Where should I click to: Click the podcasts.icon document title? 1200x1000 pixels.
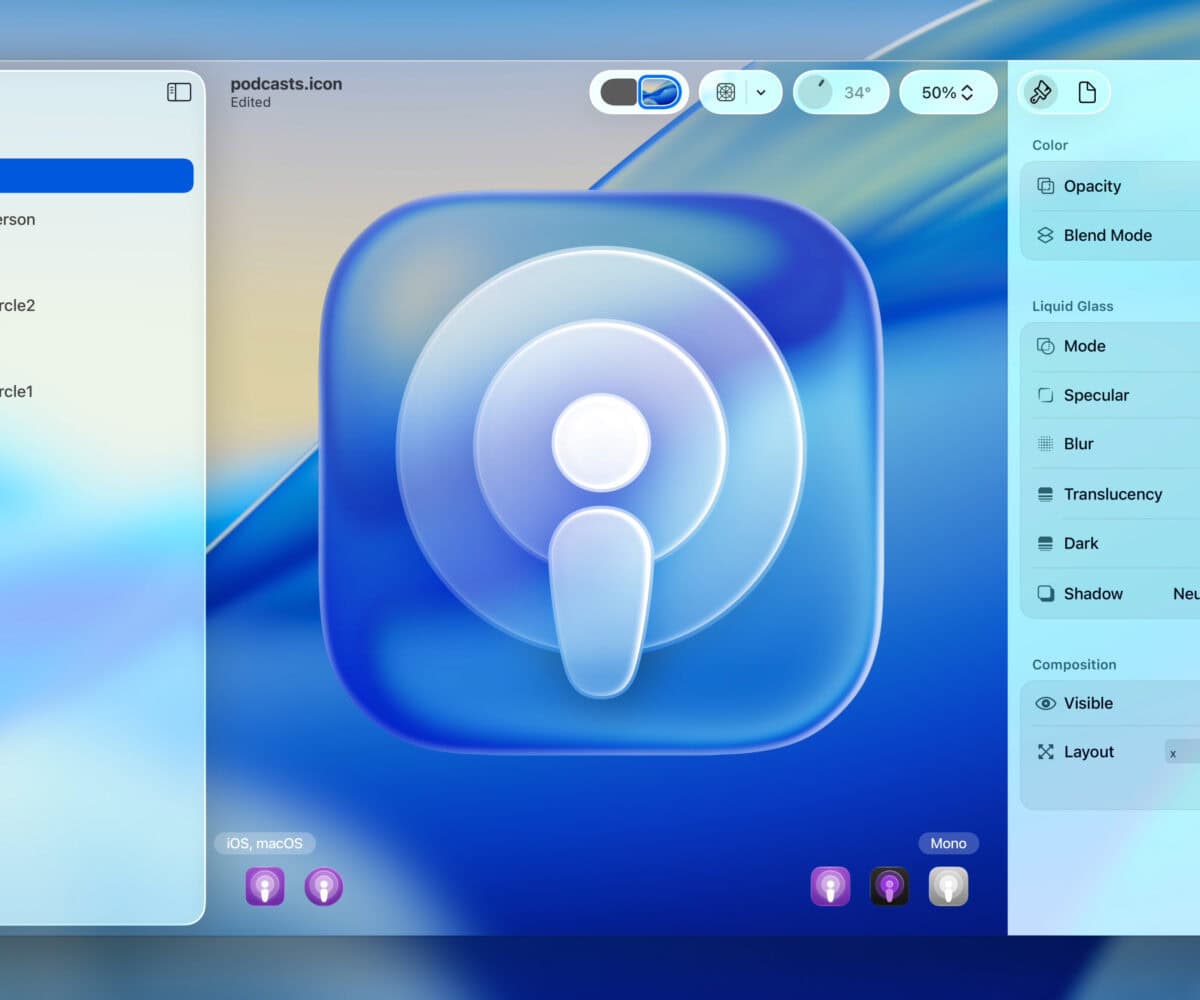(286, 84)
